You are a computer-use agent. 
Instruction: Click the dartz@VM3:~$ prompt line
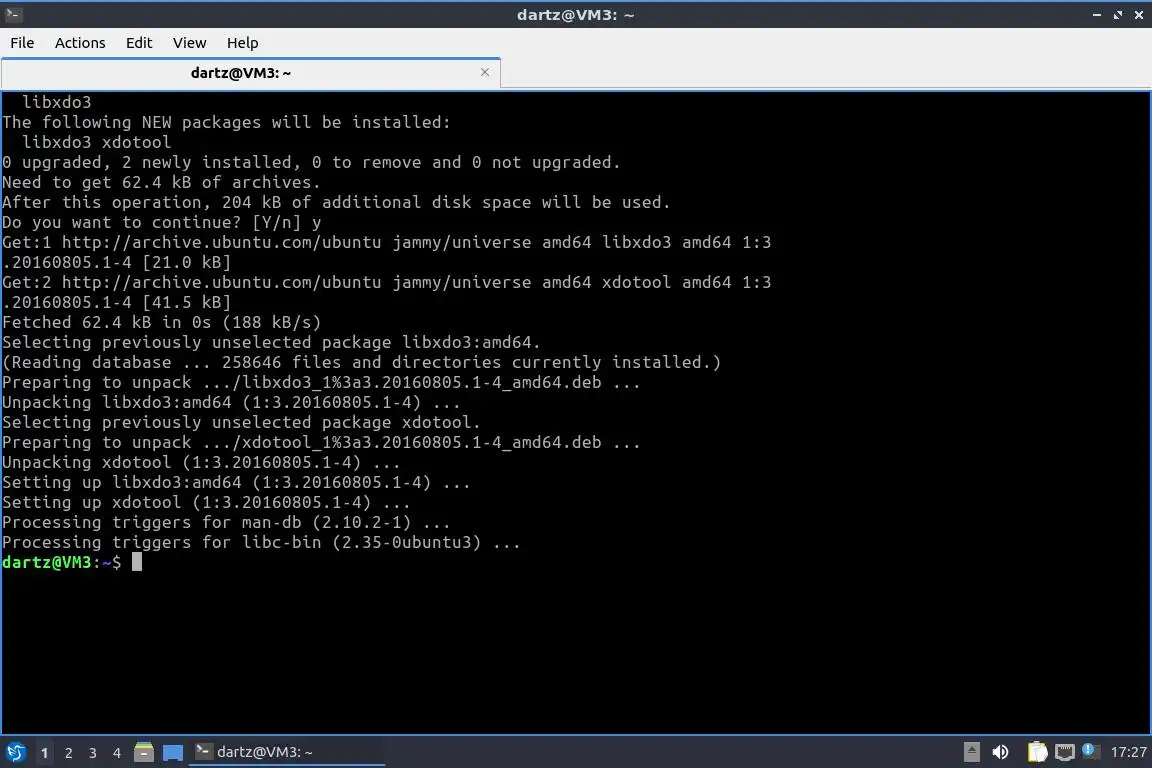72,562
